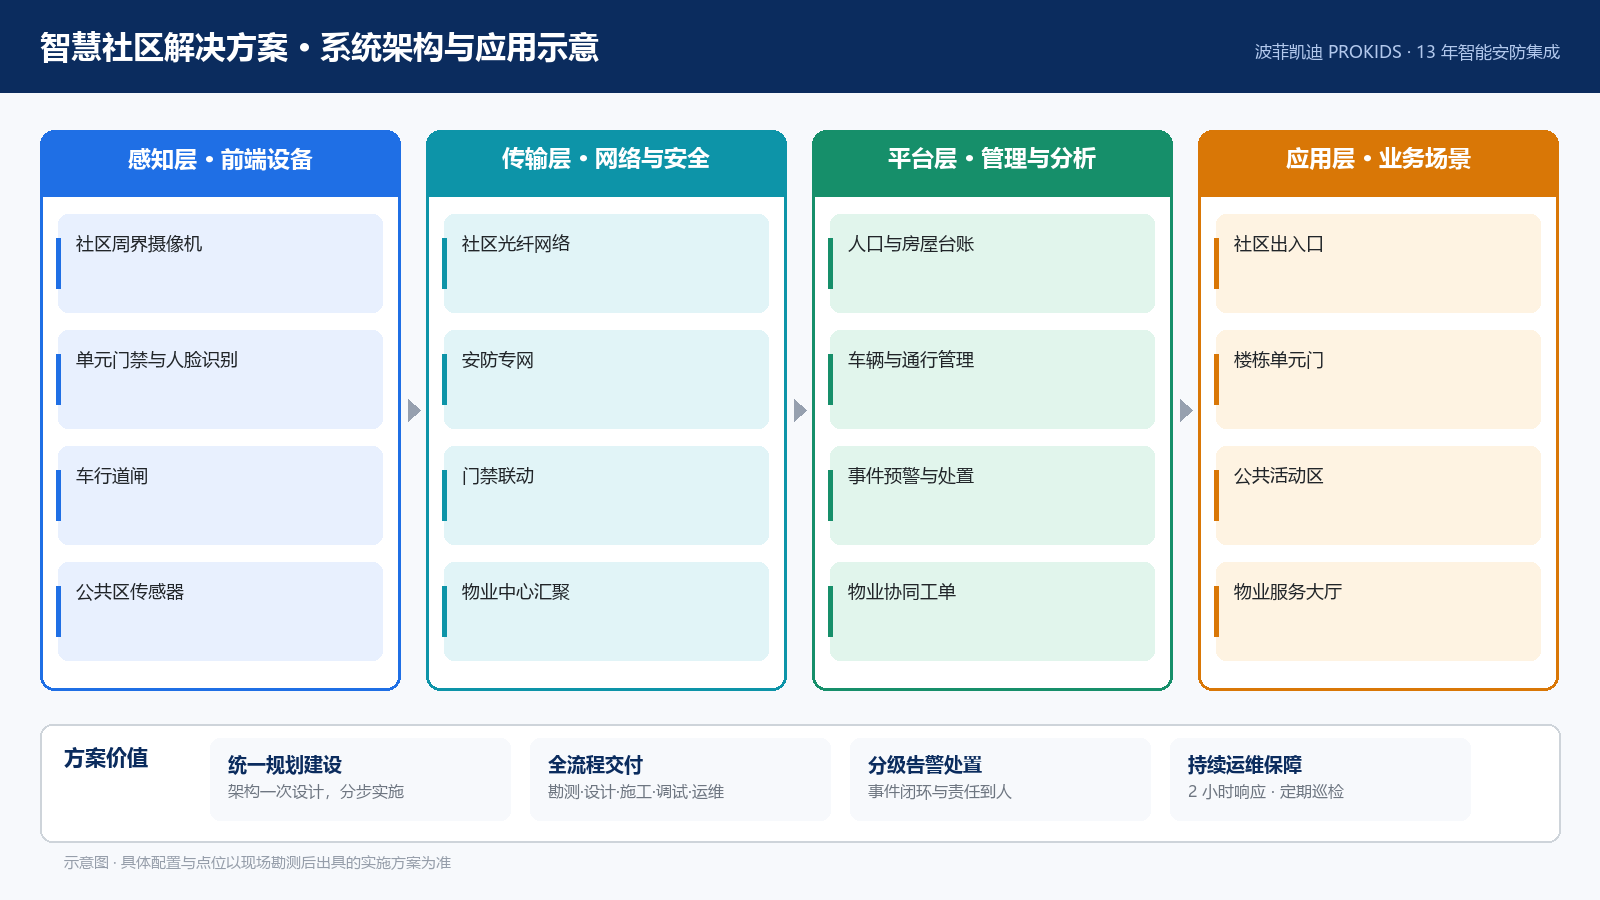This screenshot has height=900, width=1600.
Task: Click the arrow between 平台层 and 应用层
Action: click(1186, 410)
